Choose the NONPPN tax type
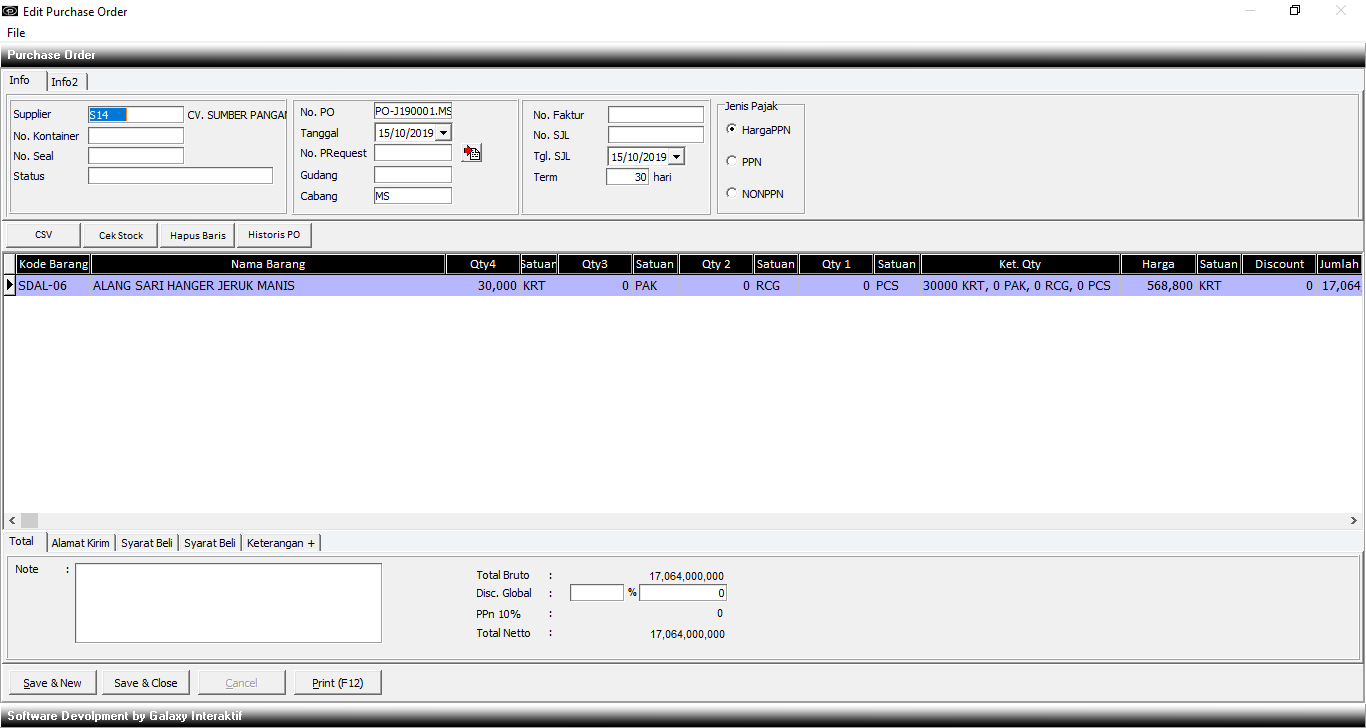The image size is (1366, 728). coord(732,193)
